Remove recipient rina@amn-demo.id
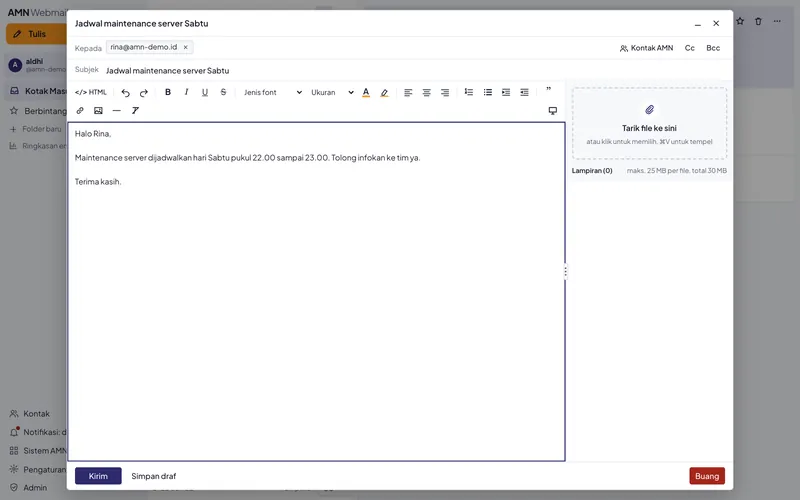This screenshot has height=500, width=800. click(x=186, y=47)
